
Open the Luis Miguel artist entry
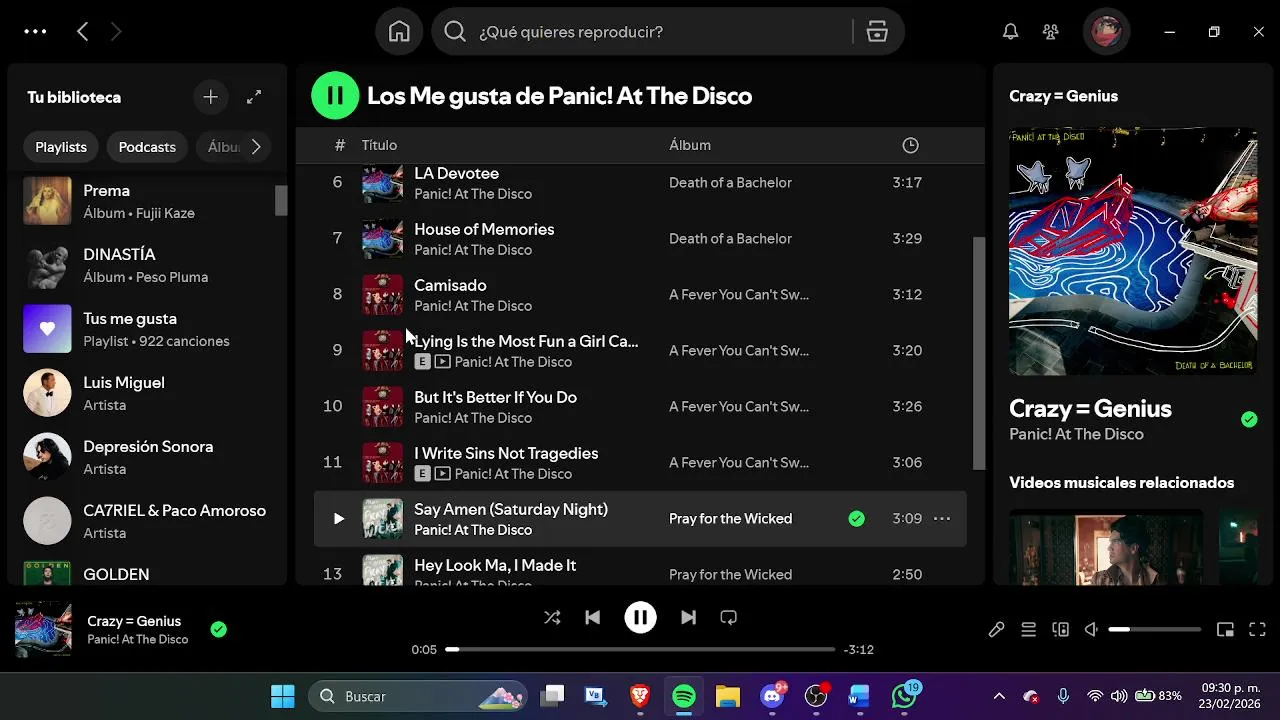148,393
